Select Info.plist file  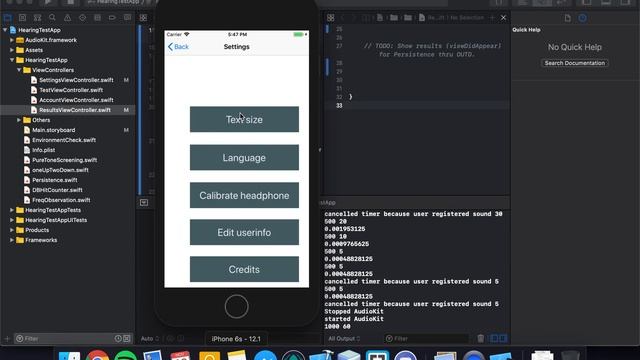(44, 150)
